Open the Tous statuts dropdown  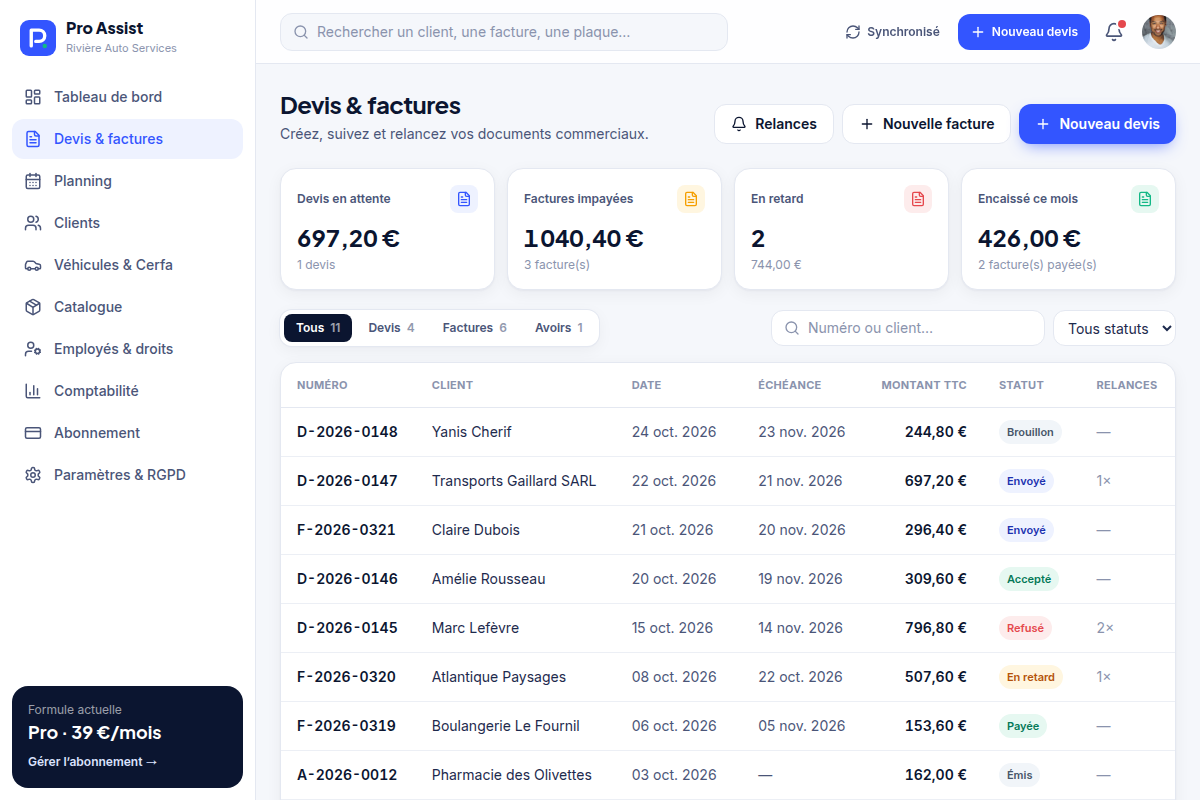coord(1114,328)
